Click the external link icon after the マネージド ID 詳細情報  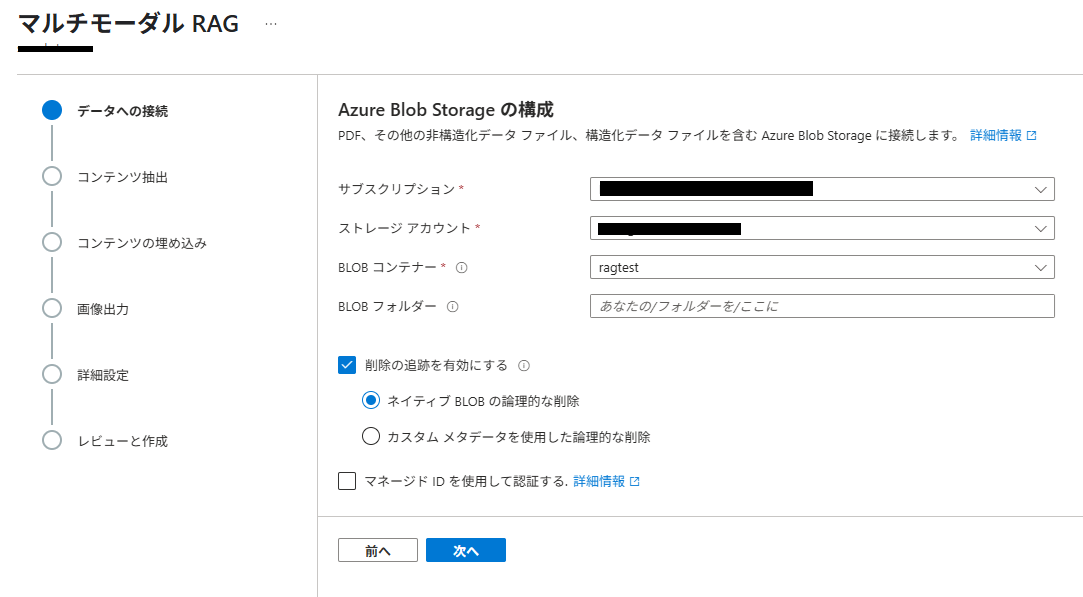pyautogui.click(x=635, y=482)
